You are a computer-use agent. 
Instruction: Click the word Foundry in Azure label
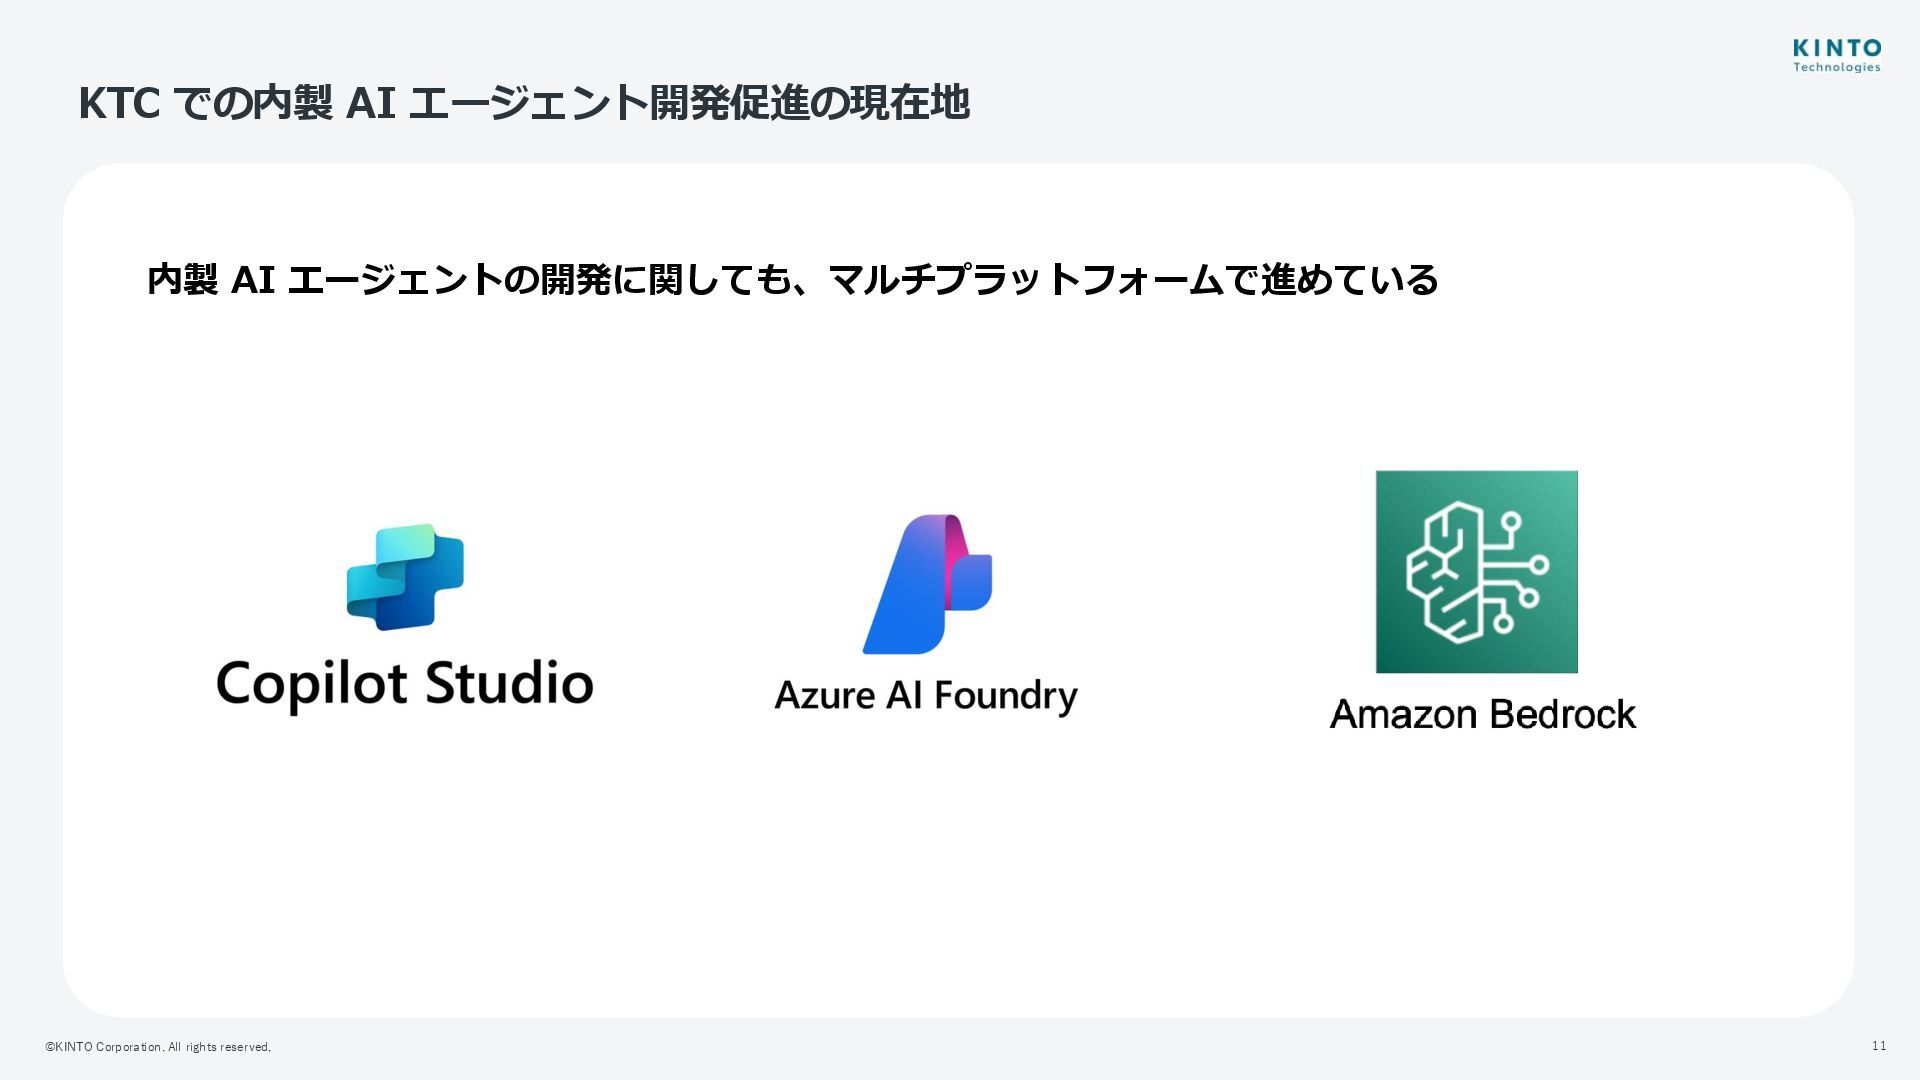(1006, 696)
